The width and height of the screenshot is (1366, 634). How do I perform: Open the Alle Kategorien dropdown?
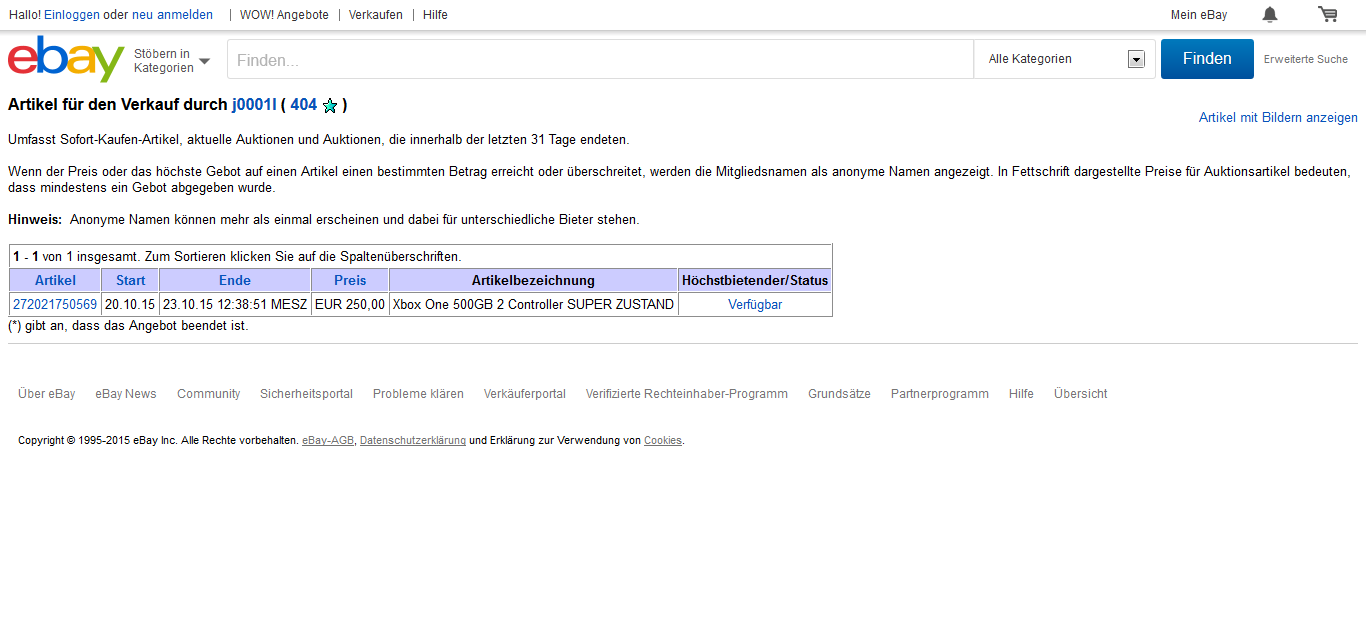click(x=1065, y=59)
